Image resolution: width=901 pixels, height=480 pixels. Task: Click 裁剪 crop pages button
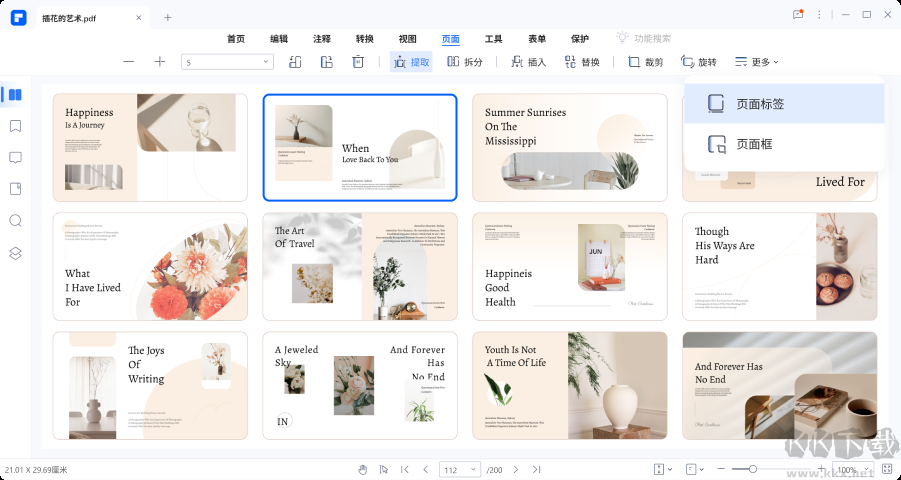pos(645,62)
